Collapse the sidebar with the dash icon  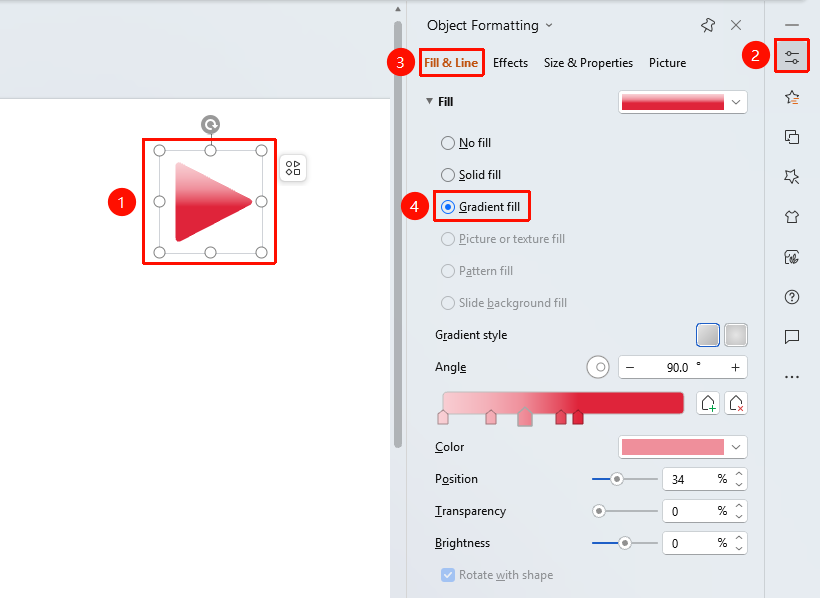pos(792,25)
